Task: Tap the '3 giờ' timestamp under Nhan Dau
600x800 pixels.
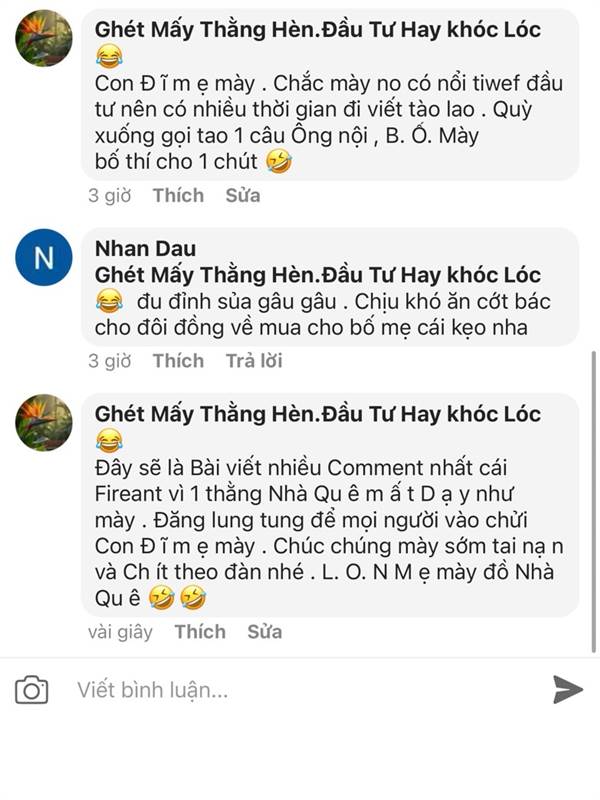Action: pos(110,361)
